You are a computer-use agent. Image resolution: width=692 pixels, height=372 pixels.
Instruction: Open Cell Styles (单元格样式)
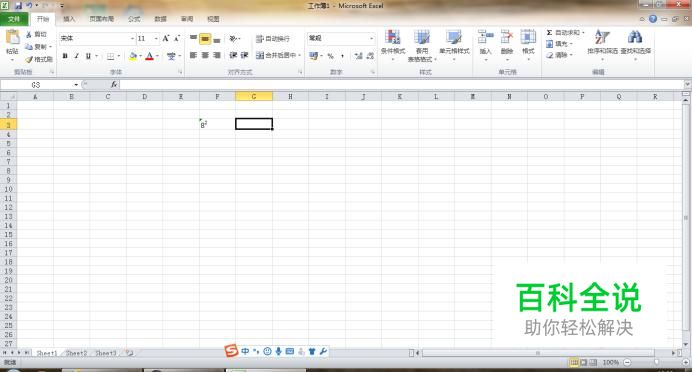click(454, 45)
